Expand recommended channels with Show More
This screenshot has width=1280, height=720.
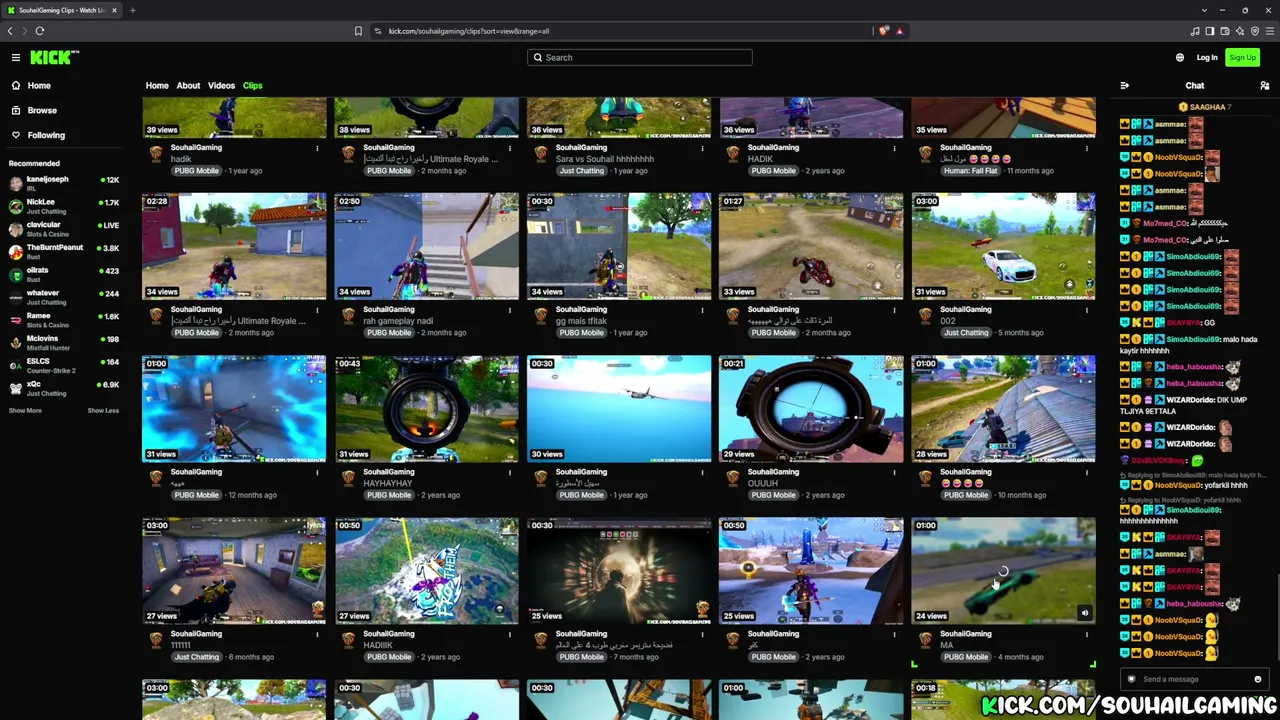(x=25, y=410)
